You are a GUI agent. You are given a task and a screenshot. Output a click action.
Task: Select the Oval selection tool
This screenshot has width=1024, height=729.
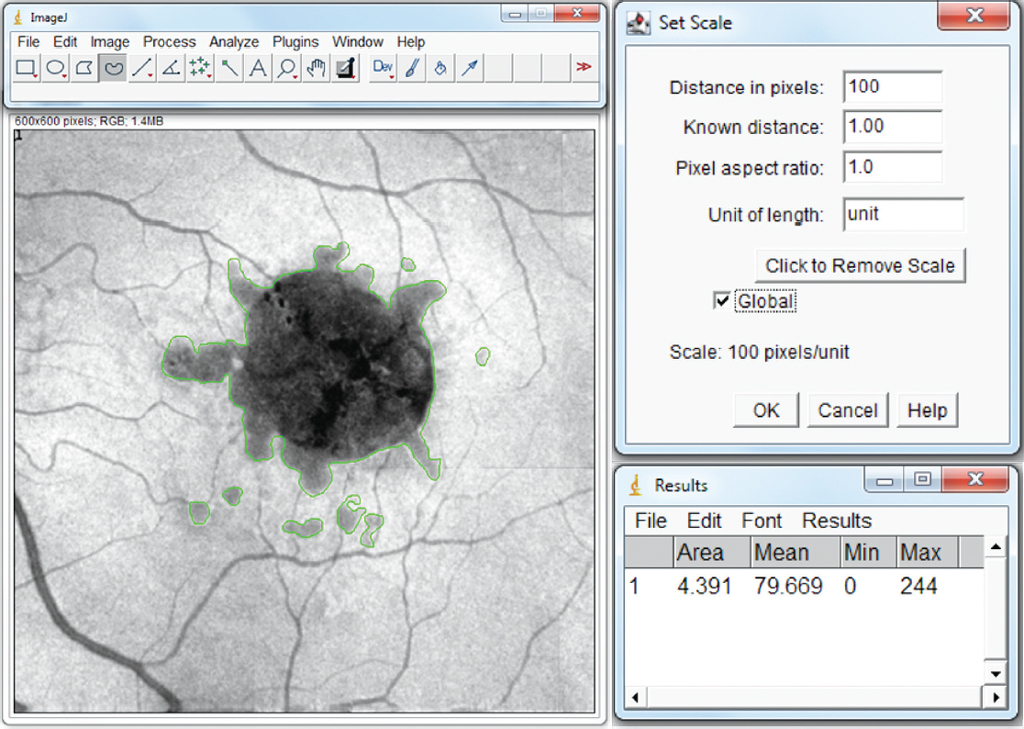pos(56,68)
